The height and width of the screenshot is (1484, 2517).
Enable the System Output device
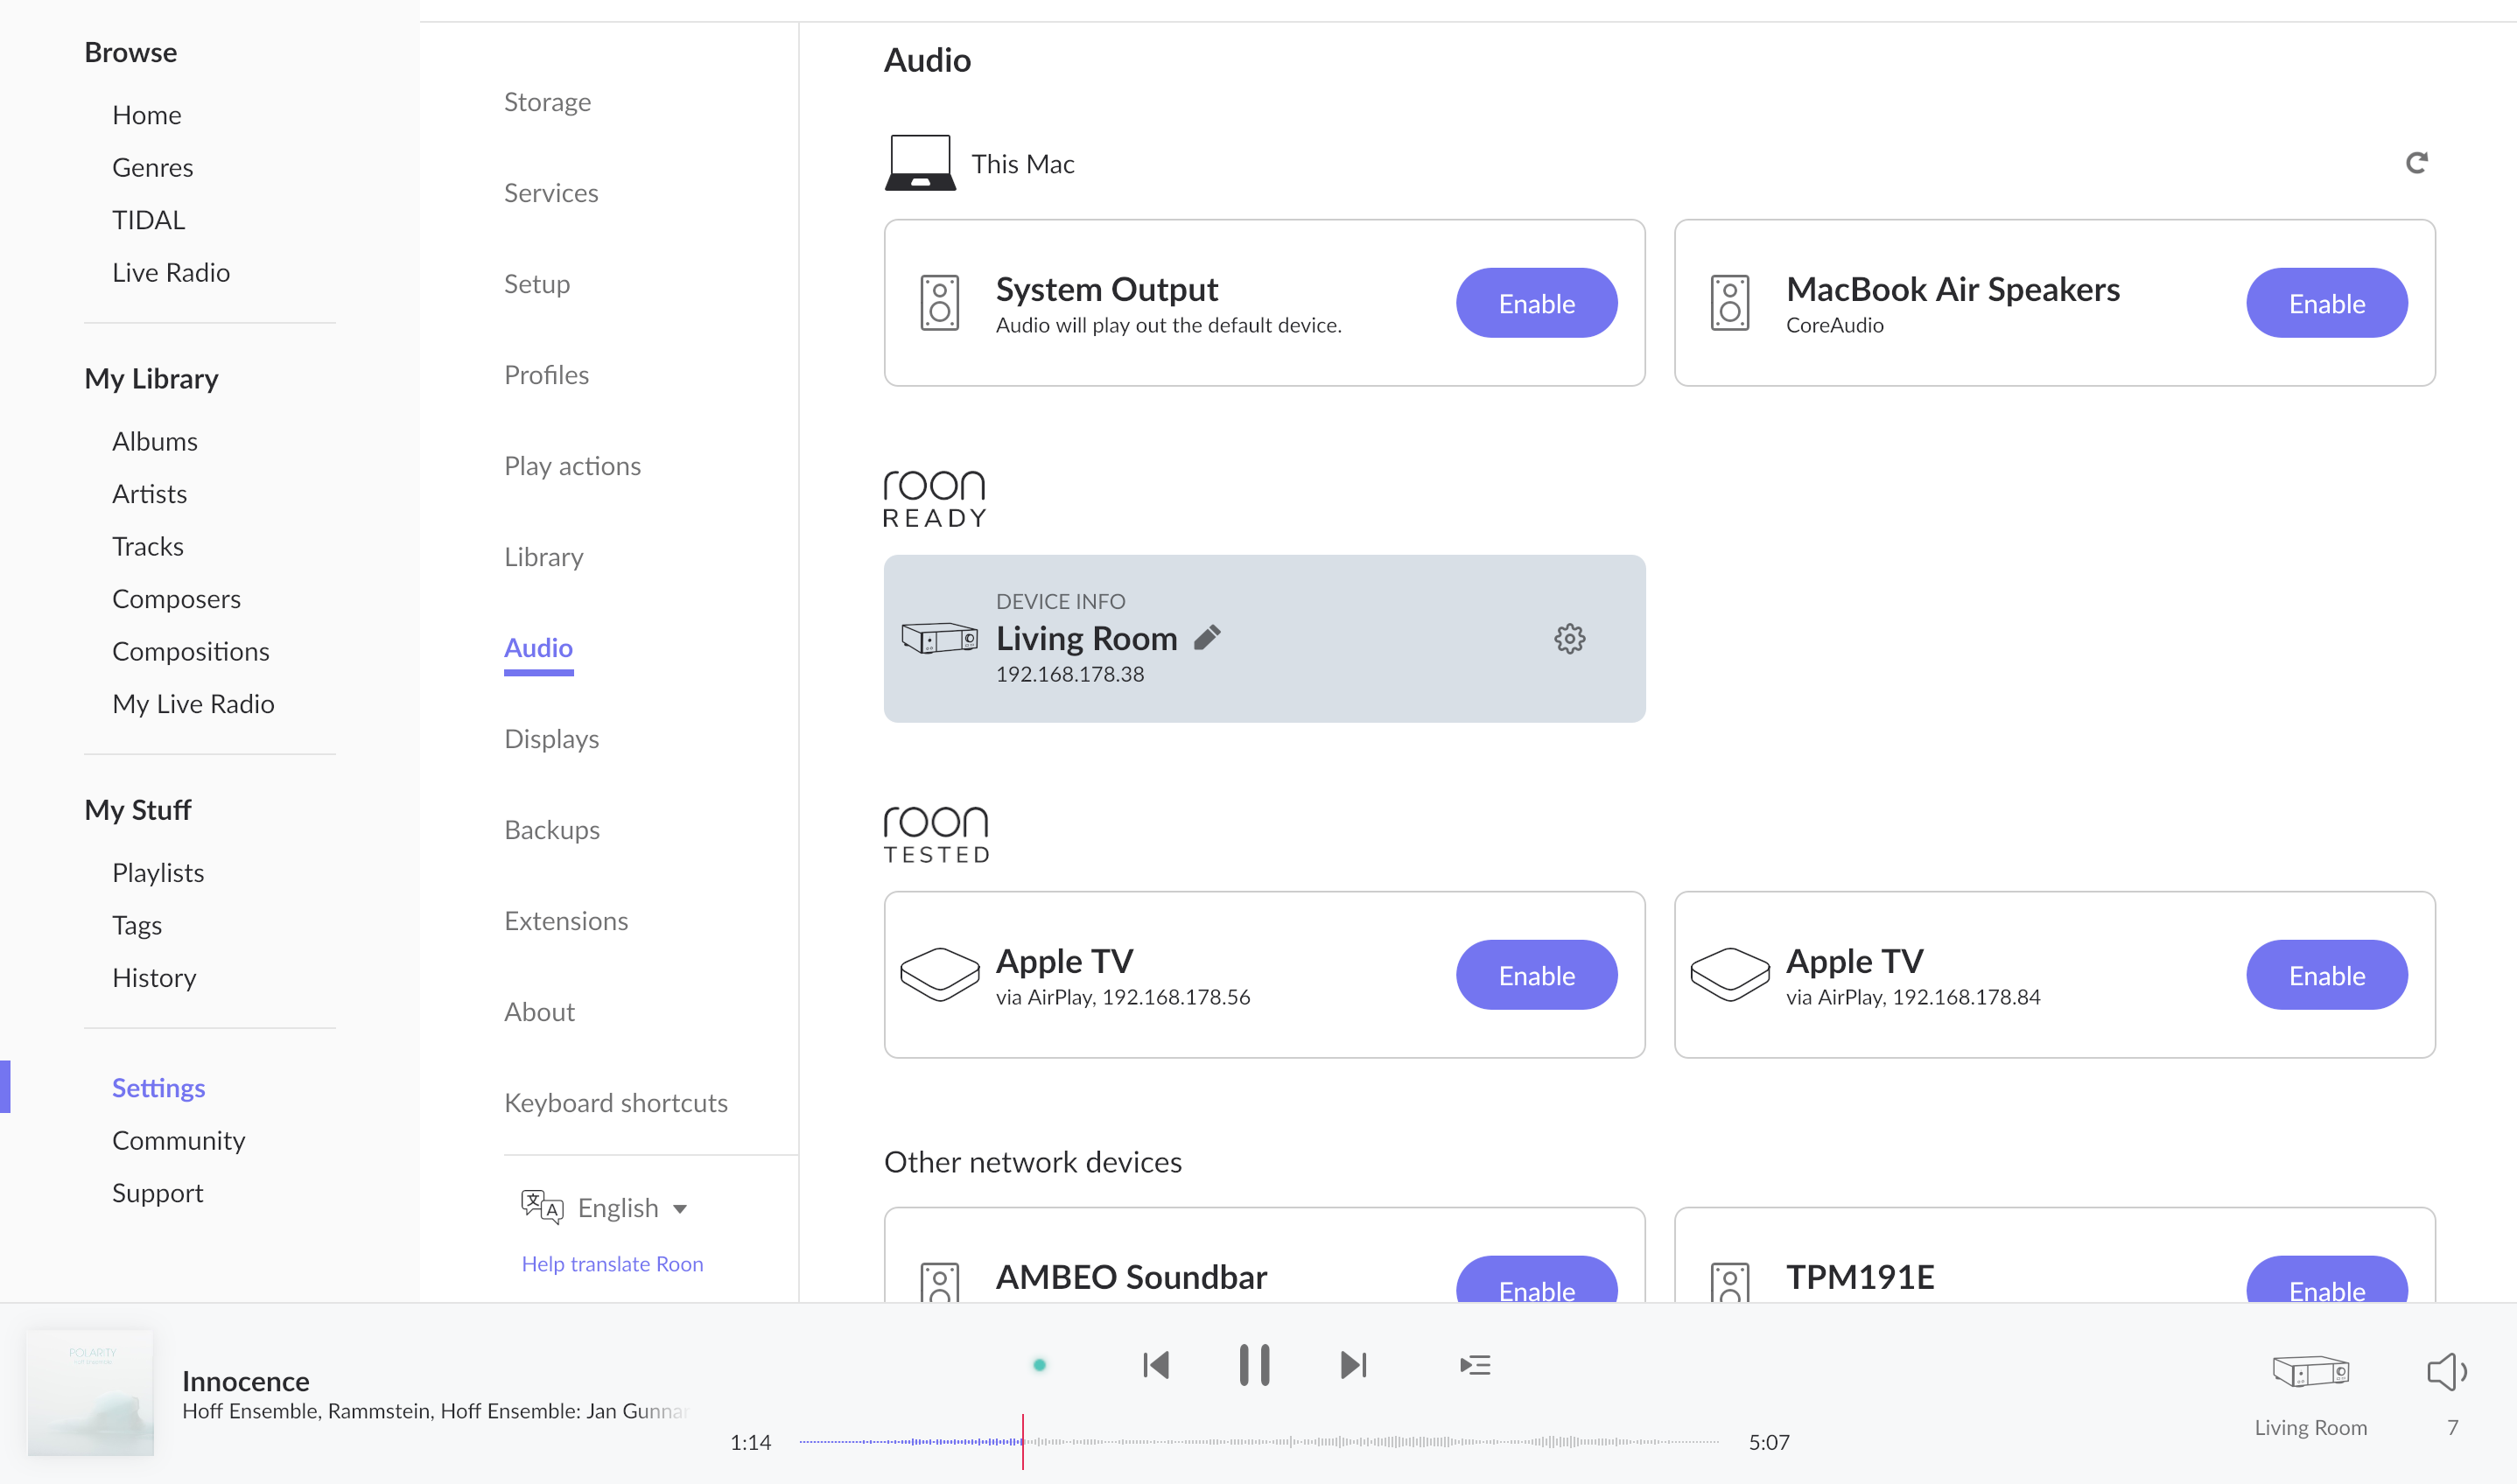click(x=1536, y=302)
